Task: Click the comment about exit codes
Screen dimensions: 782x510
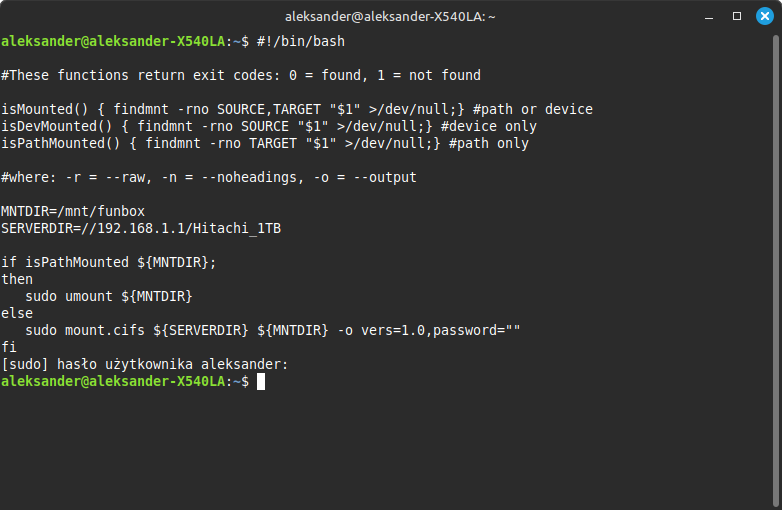Action: 241,76
